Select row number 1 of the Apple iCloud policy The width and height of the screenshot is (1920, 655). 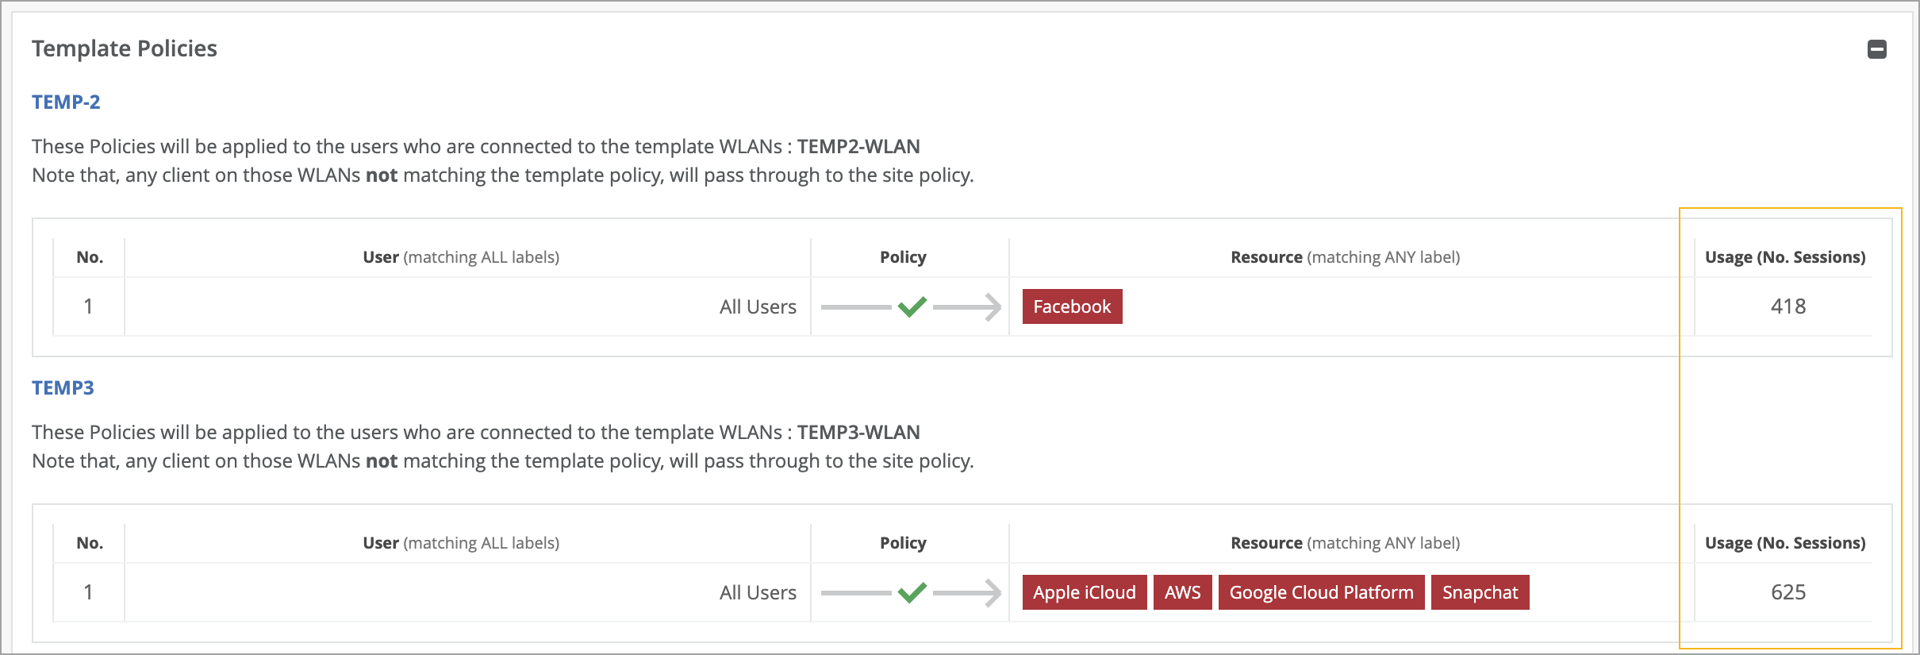pyautogui.click(x=88, y=593)
